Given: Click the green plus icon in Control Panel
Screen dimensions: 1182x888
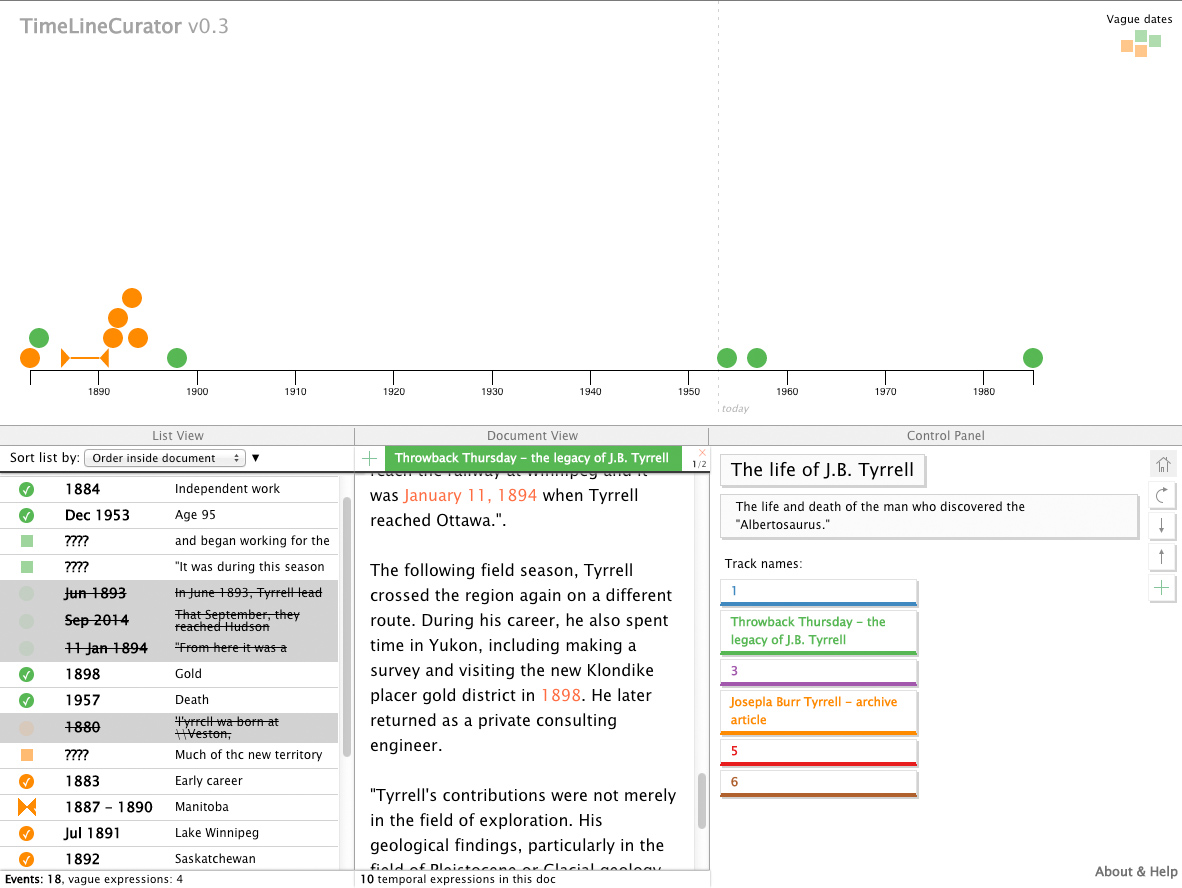Looking at the screenshot, I should point(1161,588).
